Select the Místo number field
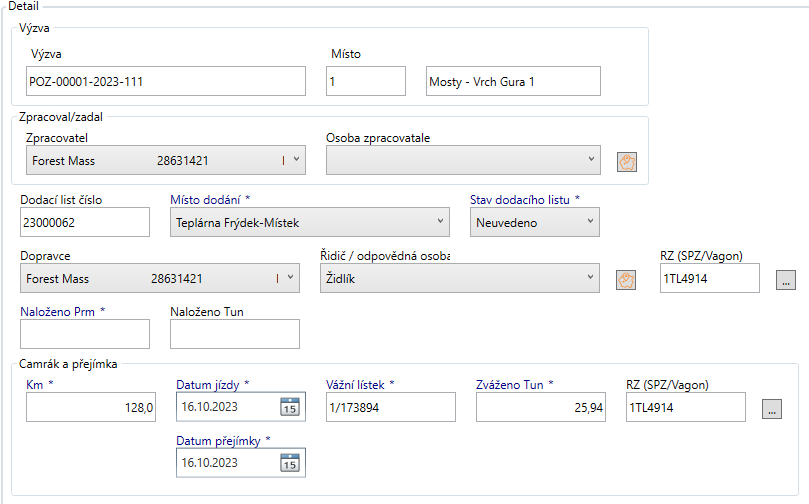This screenshot has width=809, height=504. pos(365,82)
